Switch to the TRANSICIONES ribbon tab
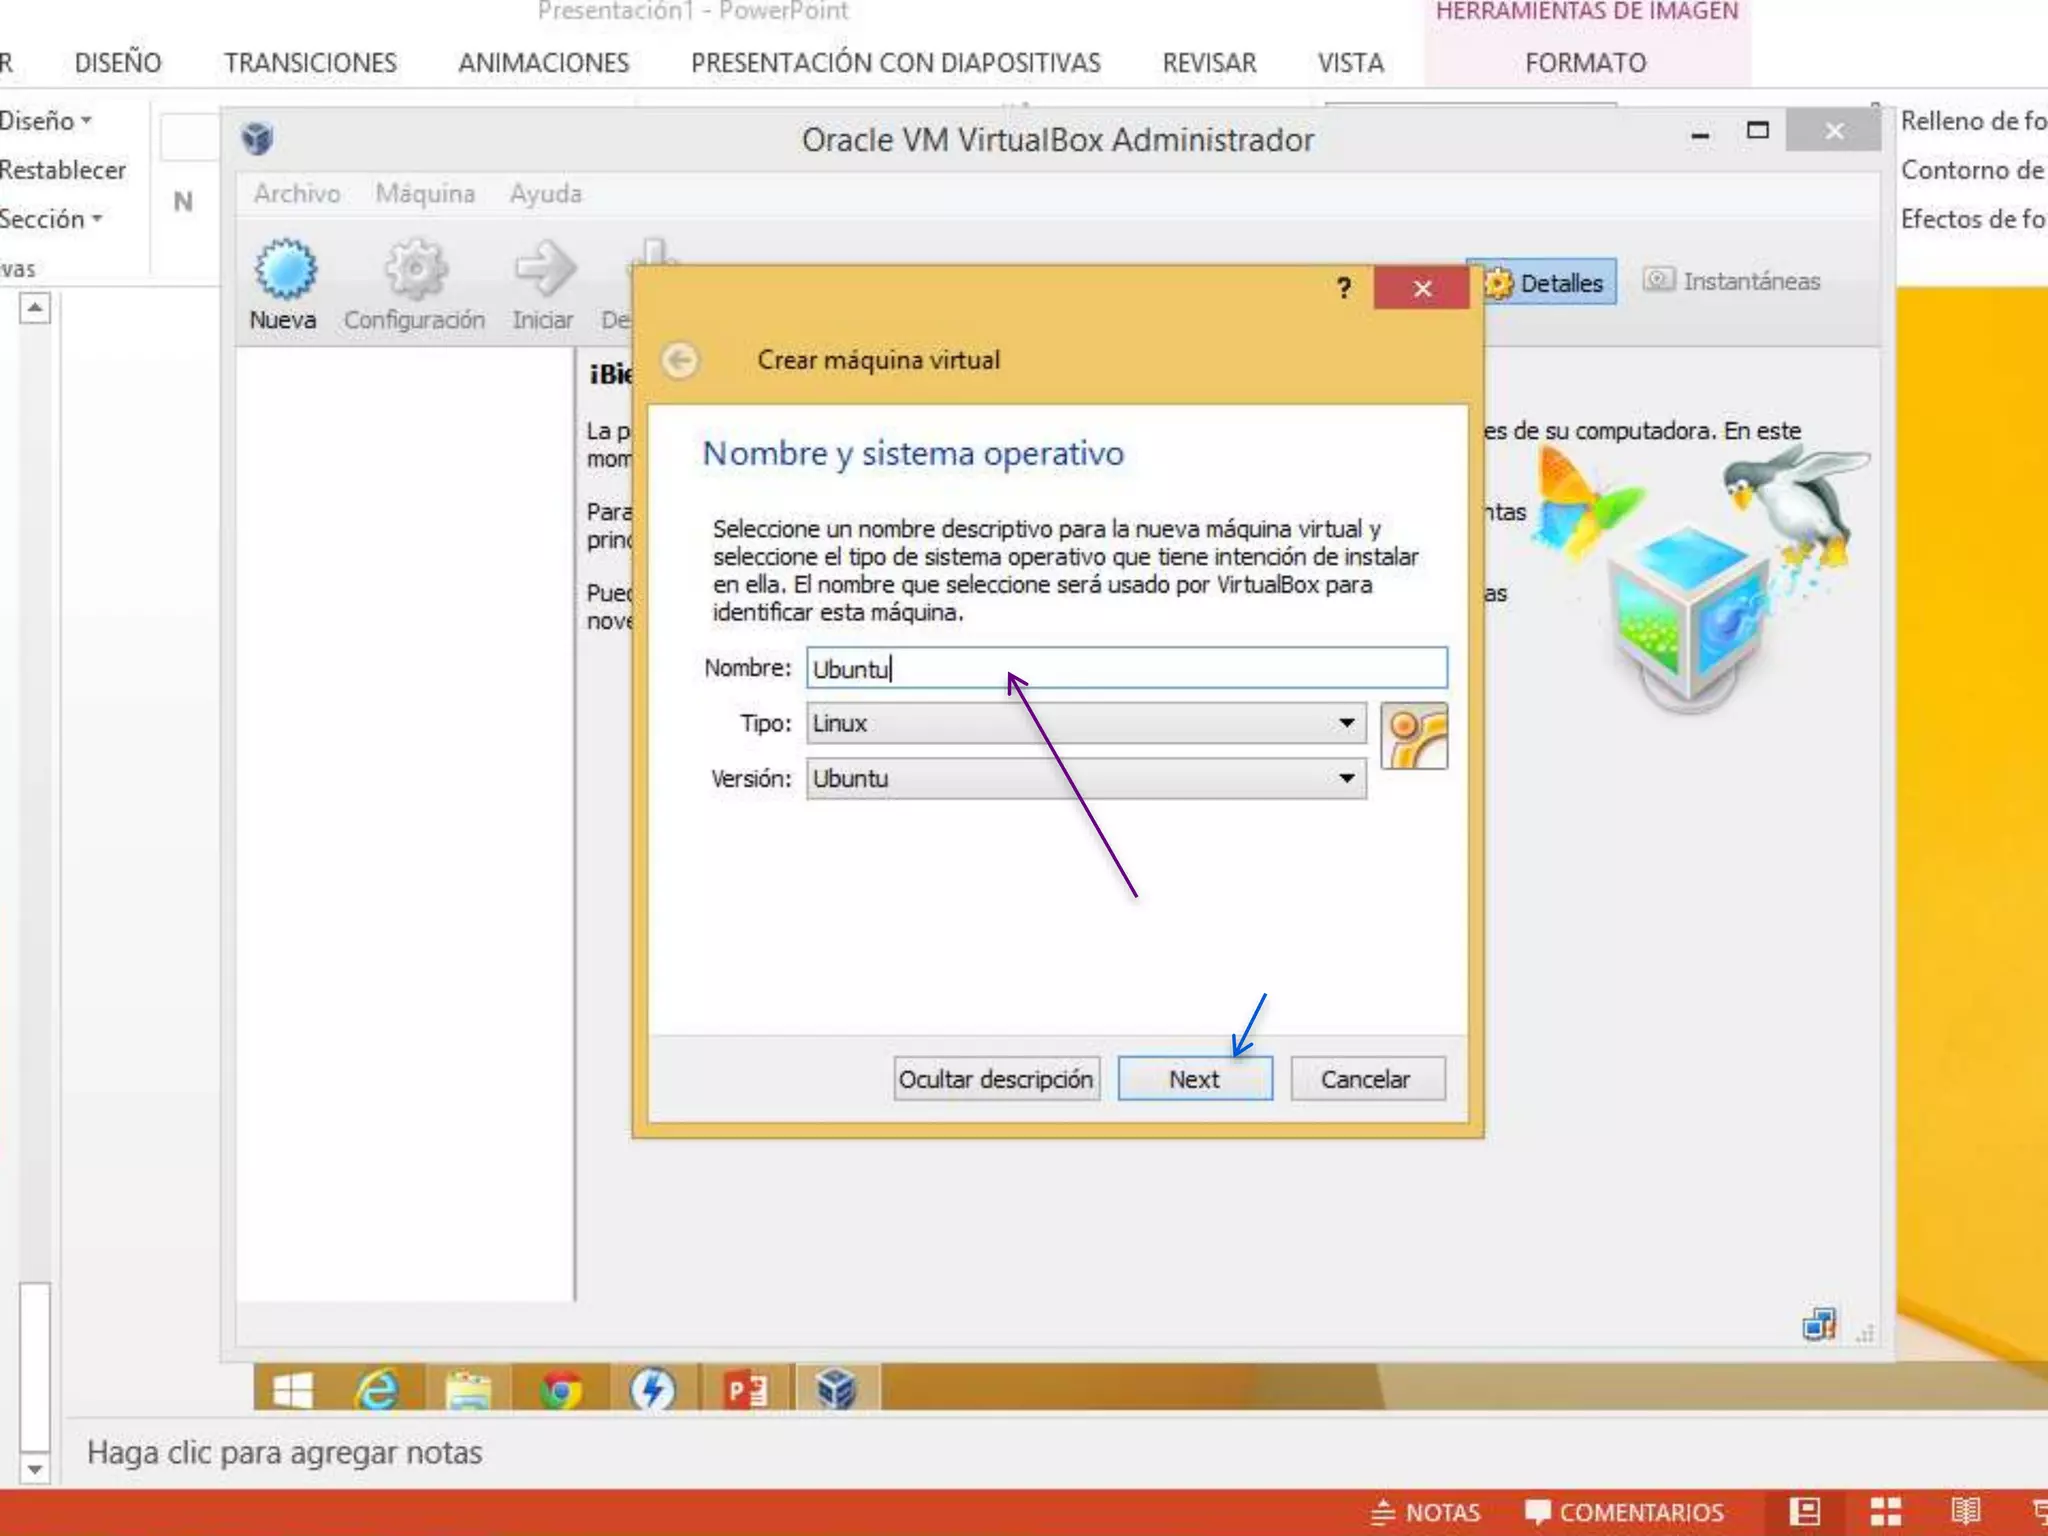 (x=310, y=63)
